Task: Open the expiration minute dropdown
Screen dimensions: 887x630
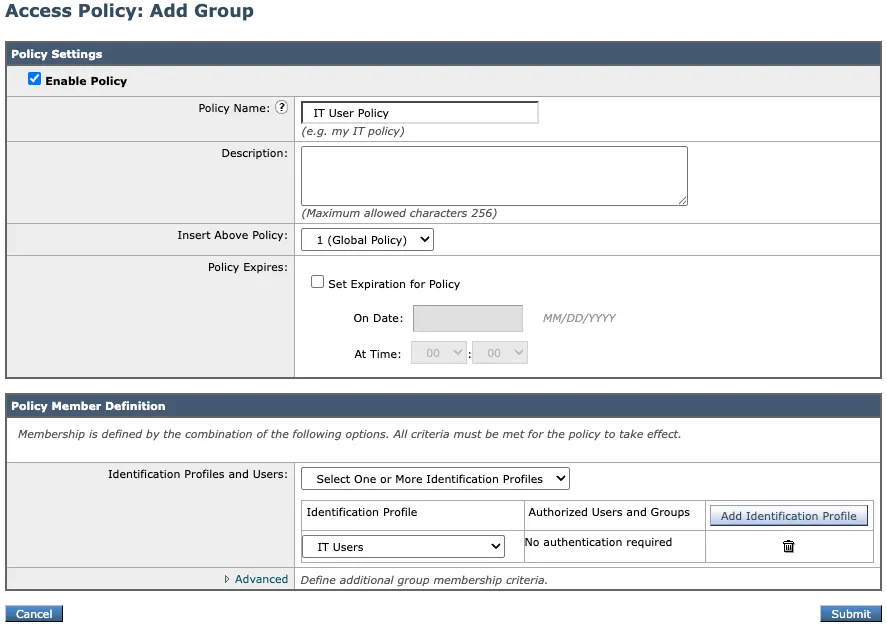Action: pyautogui.click(x=499, y=353)
